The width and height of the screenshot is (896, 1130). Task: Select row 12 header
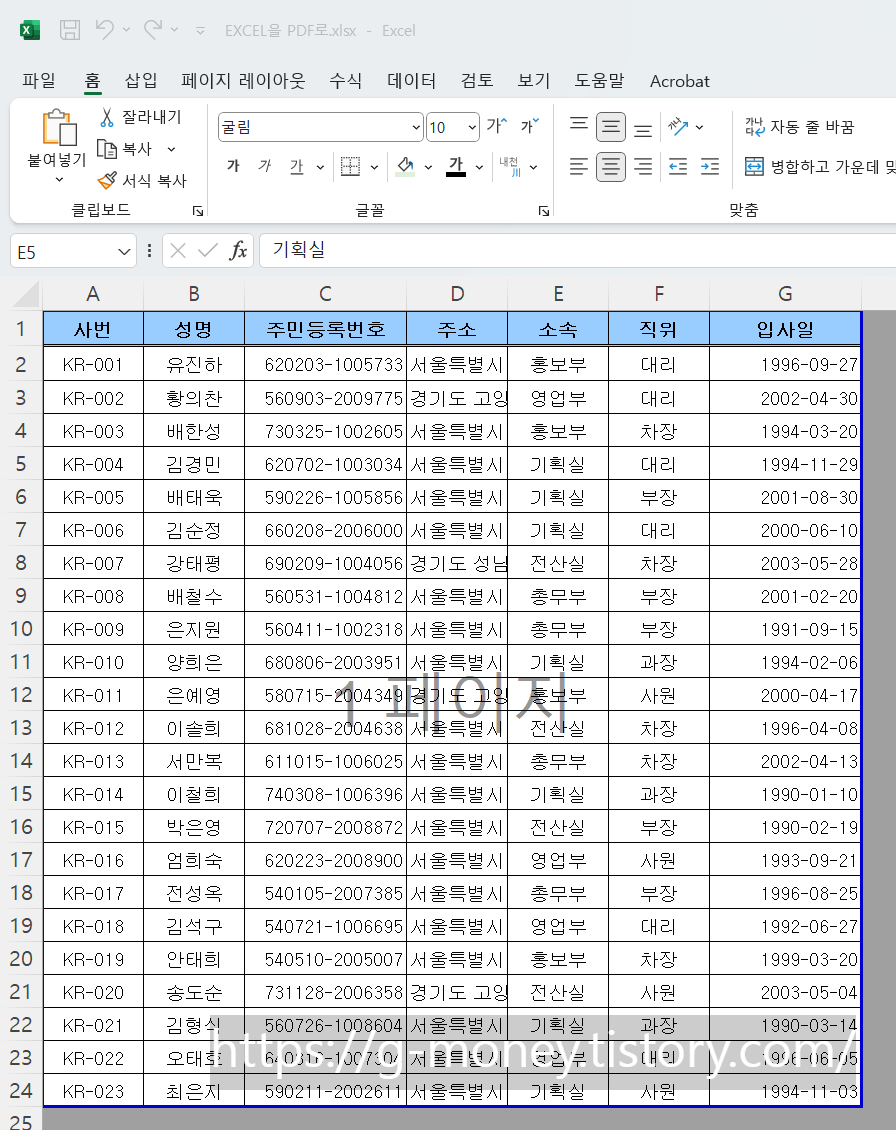coord(21,695)
